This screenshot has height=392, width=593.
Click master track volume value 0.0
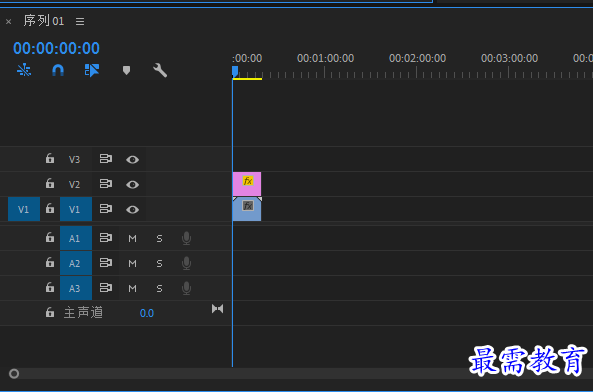pyautogui.click(x=147, y=313)
